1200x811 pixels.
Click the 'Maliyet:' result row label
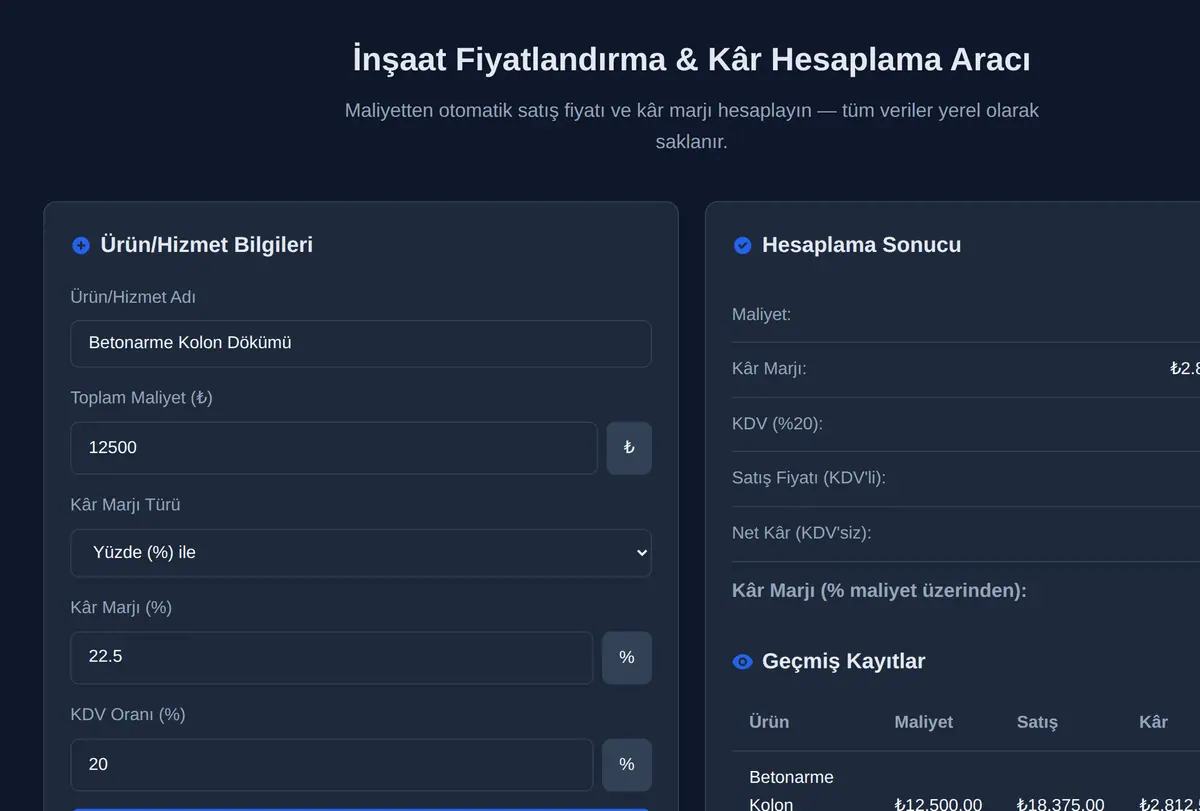click(x=762, y=314)
